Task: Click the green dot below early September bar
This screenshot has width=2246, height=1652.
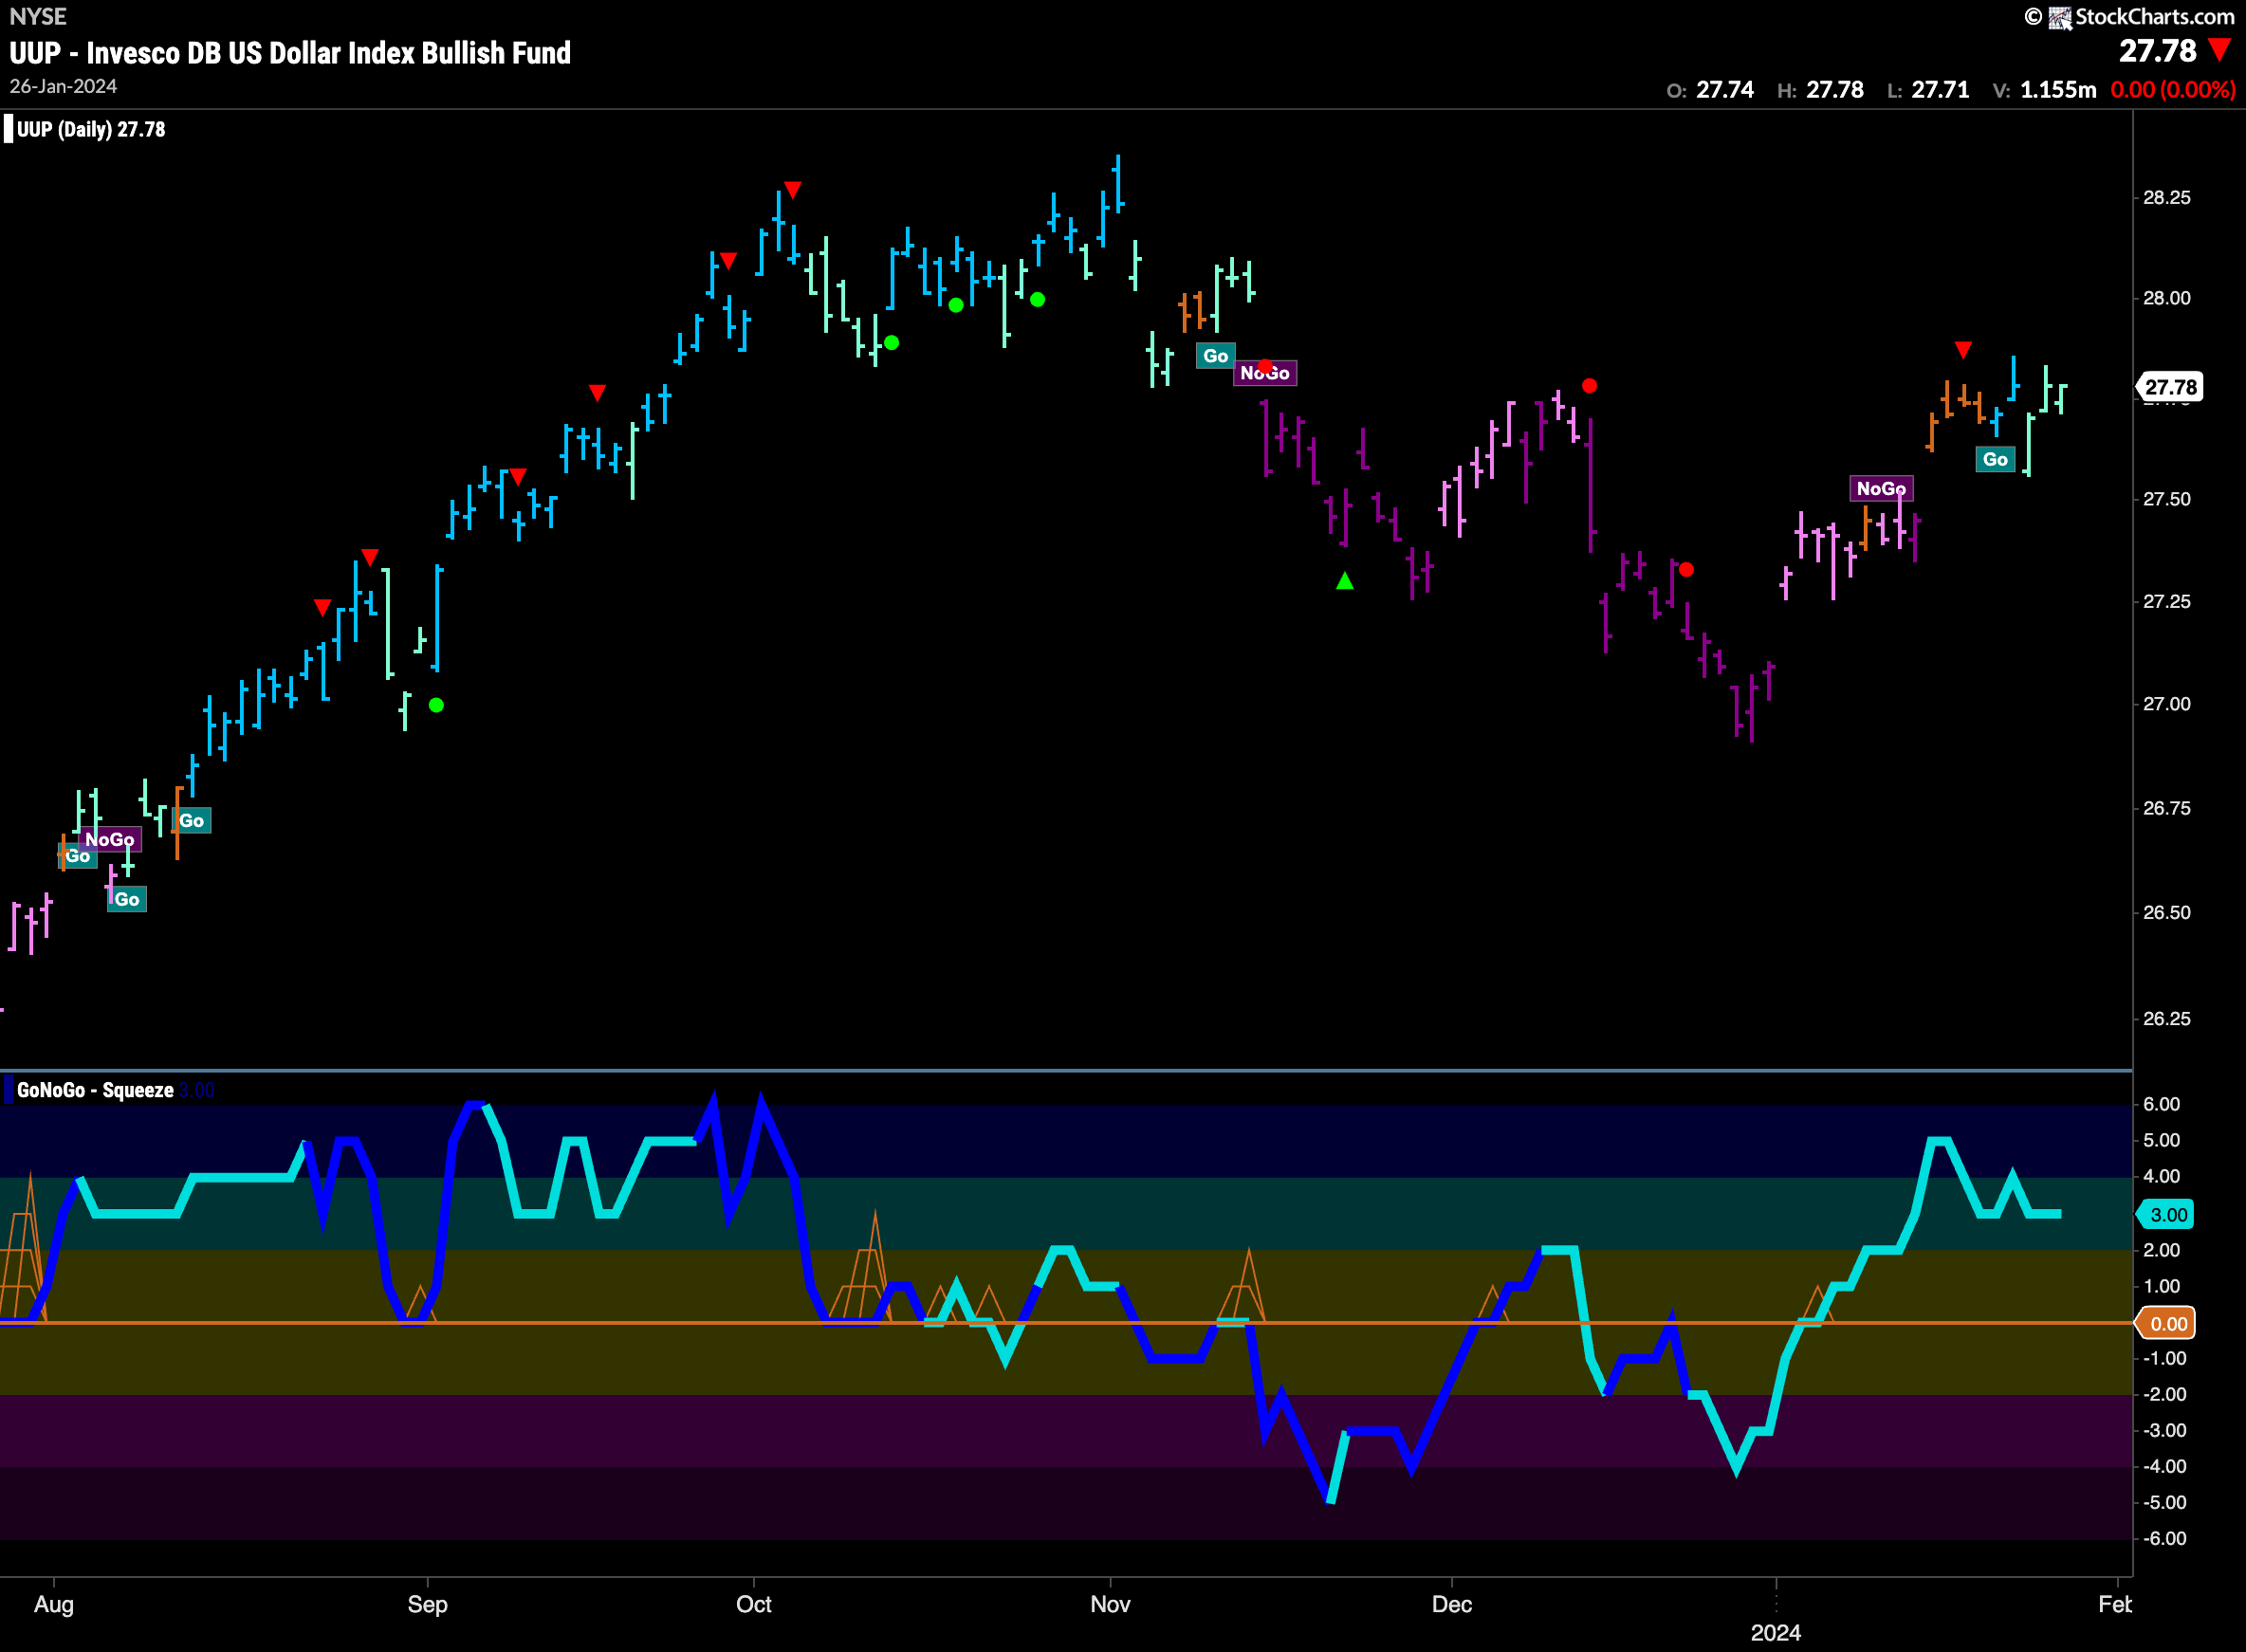Action: [x=436, y=705]
